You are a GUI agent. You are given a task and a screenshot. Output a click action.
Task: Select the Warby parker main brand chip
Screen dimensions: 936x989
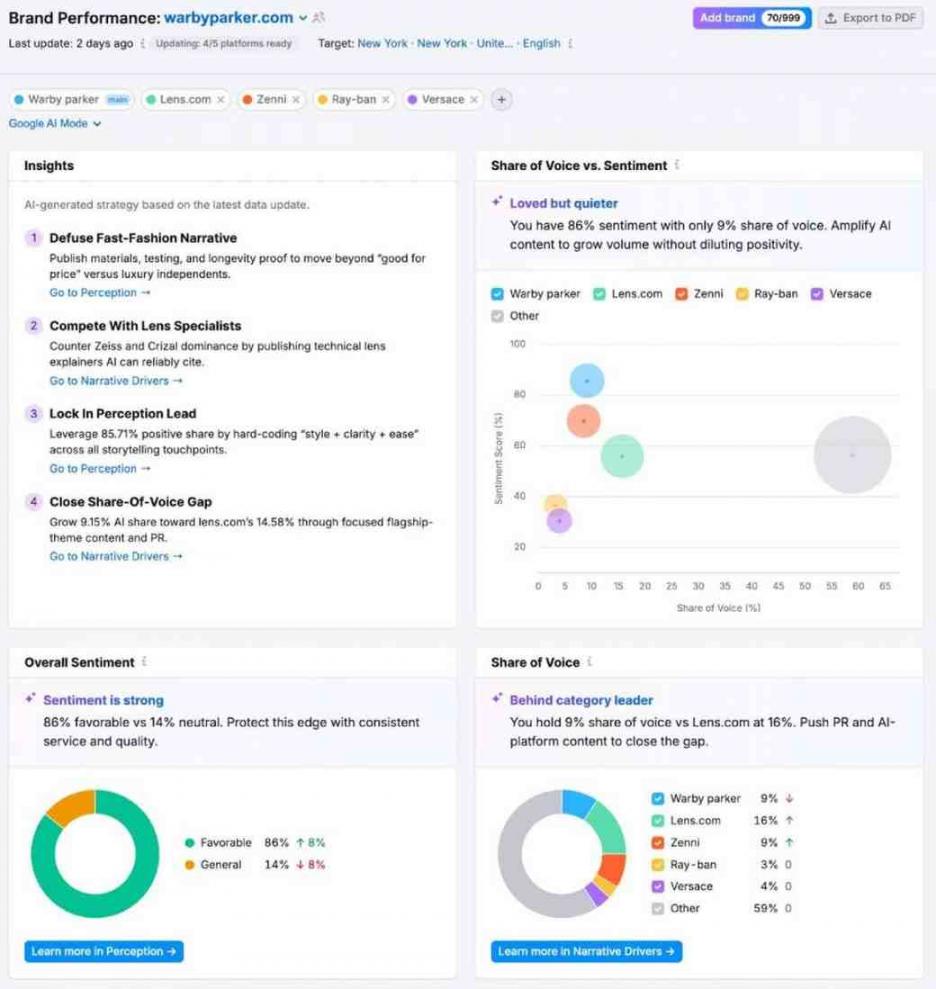click(71, 100)
